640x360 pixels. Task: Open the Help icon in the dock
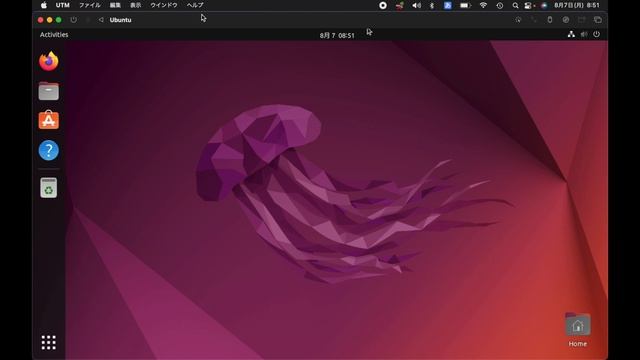[49, 150]
